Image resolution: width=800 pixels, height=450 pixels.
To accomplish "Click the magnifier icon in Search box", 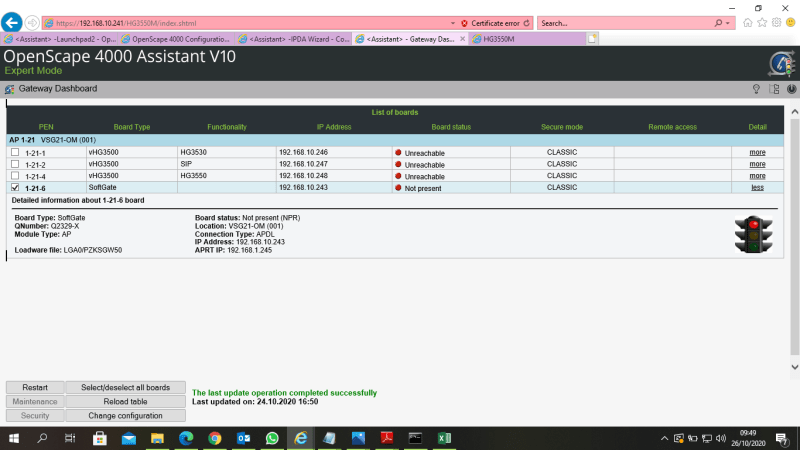I will (718, 23).
